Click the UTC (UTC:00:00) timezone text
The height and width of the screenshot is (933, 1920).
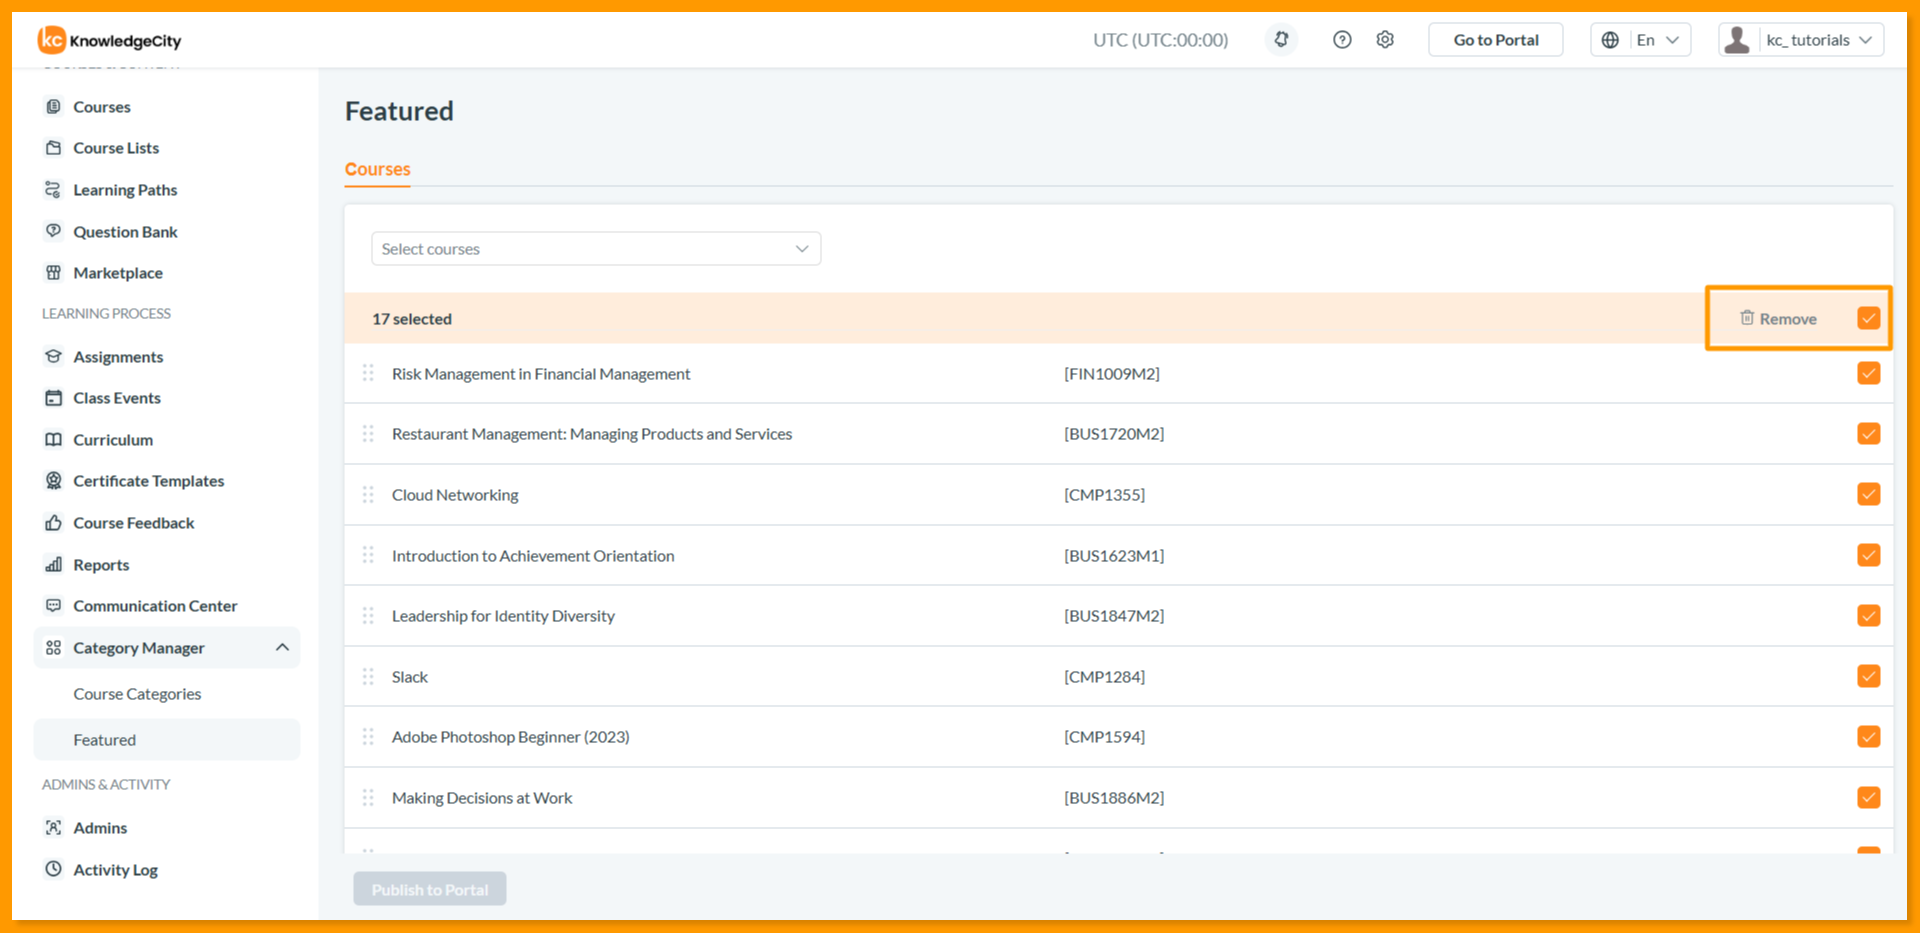pyautogui.click(x=1160, y=40)
